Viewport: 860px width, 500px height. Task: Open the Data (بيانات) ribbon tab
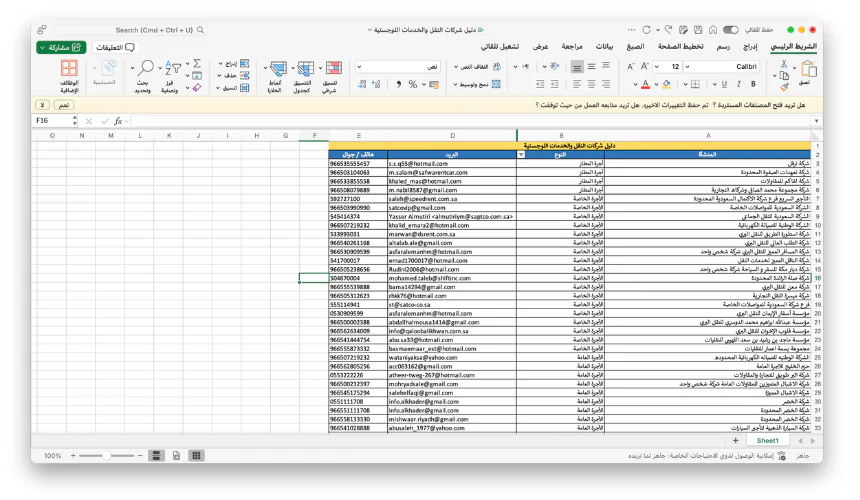pos(605,47)
